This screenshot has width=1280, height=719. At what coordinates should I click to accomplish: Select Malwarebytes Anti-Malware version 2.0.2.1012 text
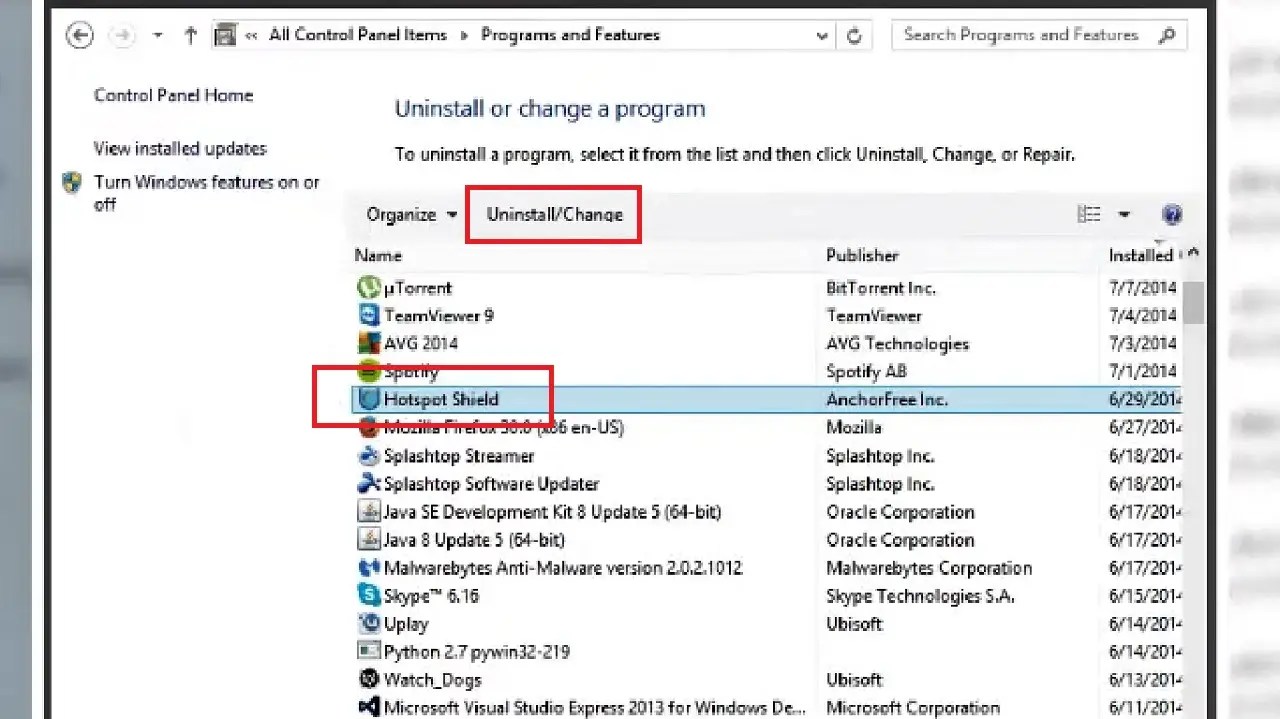(563, 568)
